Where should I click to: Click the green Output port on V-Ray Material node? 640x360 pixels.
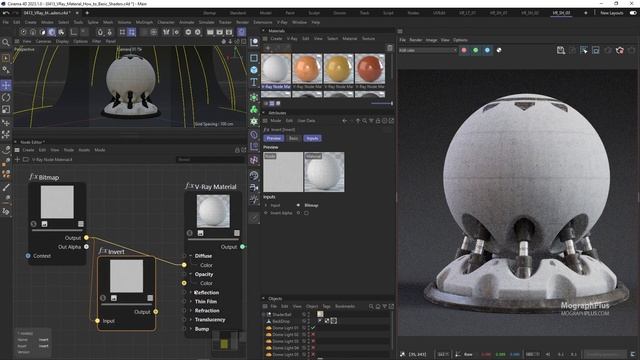(x=242, y=247)
